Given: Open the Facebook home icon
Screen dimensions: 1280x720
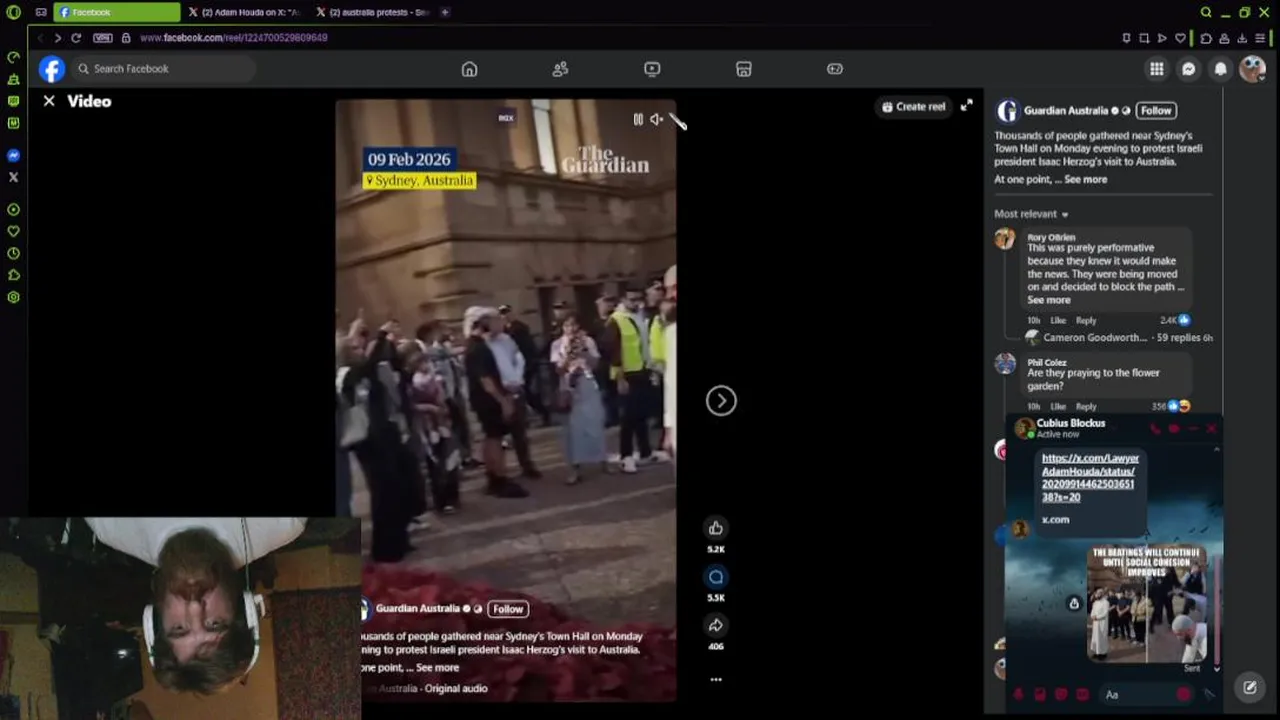Looking at the screenshot, I should 469,69.
